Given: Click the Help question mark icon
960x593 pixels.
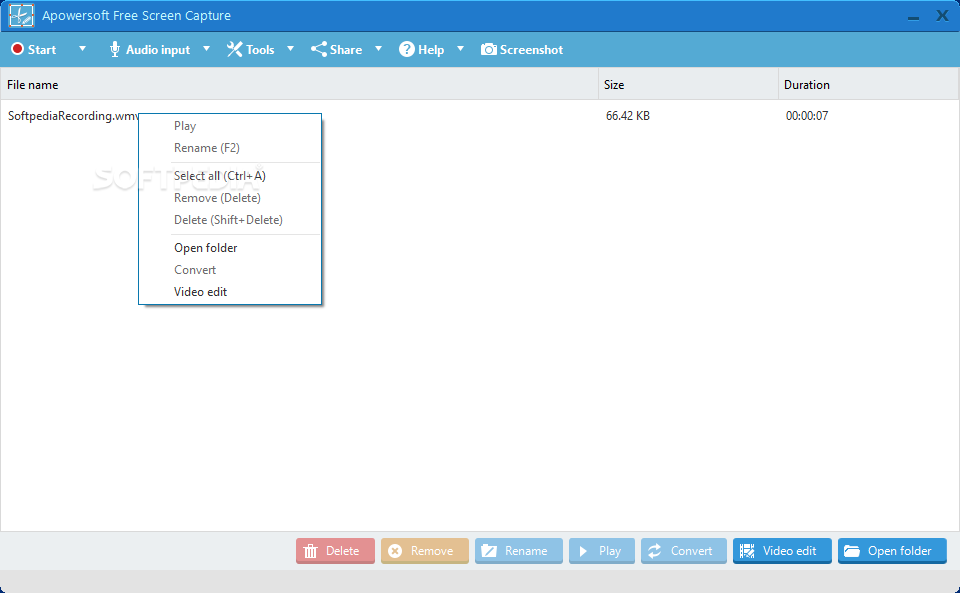Looking at the screenshot, I should [x=407, y=50].
